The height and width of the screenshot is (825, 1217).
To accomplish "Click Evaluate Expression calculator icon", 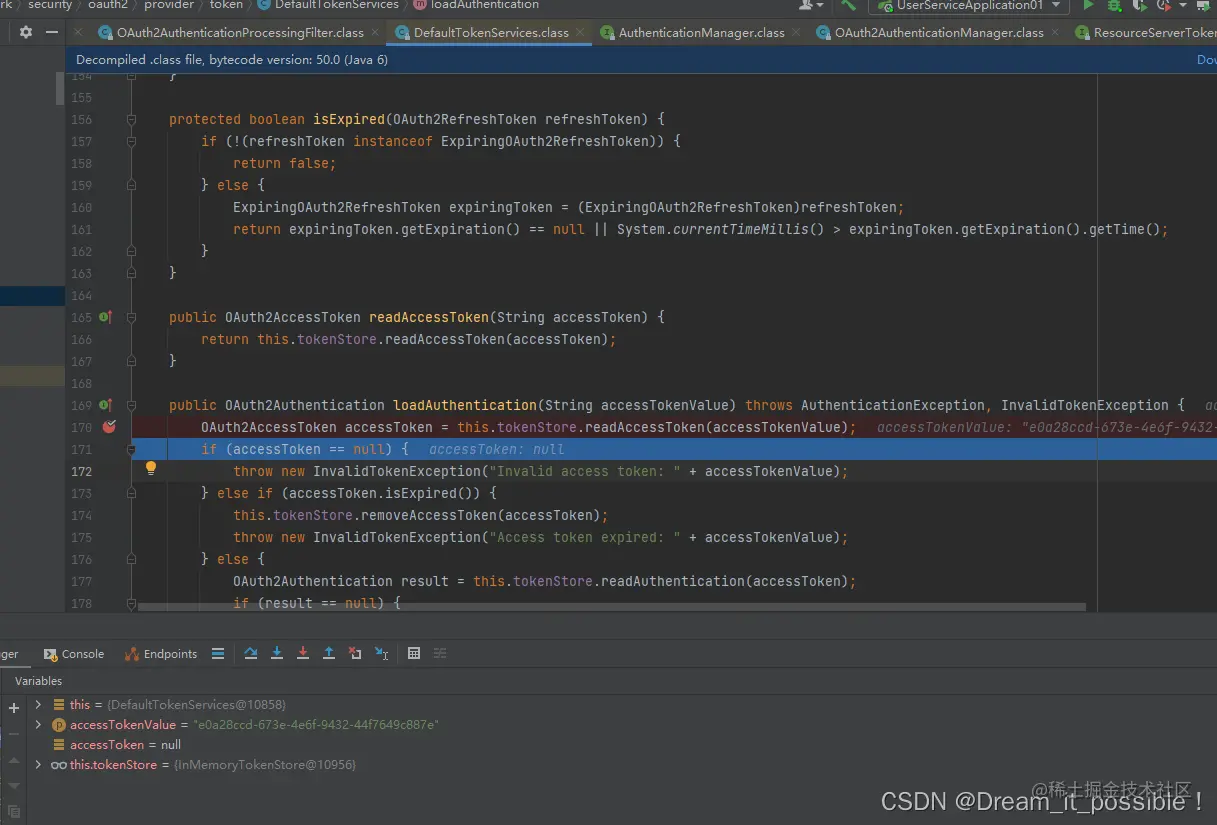I will pos(414,653).
